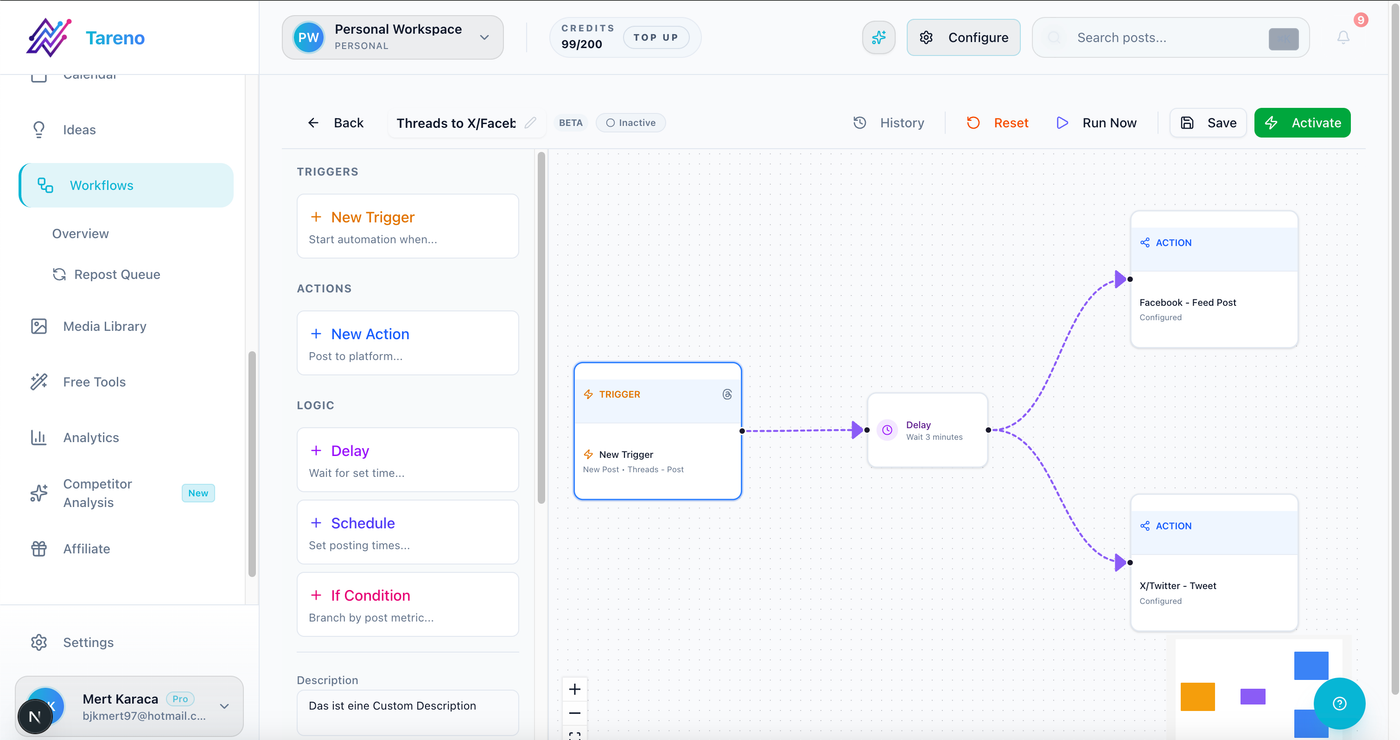
Task: Select the X/Twitter - Tweet node
Action: coord(1214,563)
